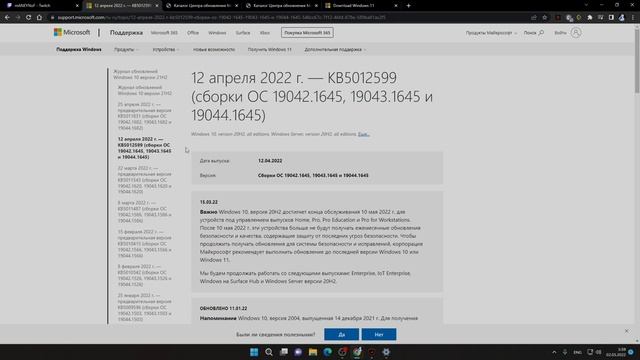Open sidebar entry 25 апреля 2022 preview
The width and height of the screenshot is (640, 360).
pos(145,116)
